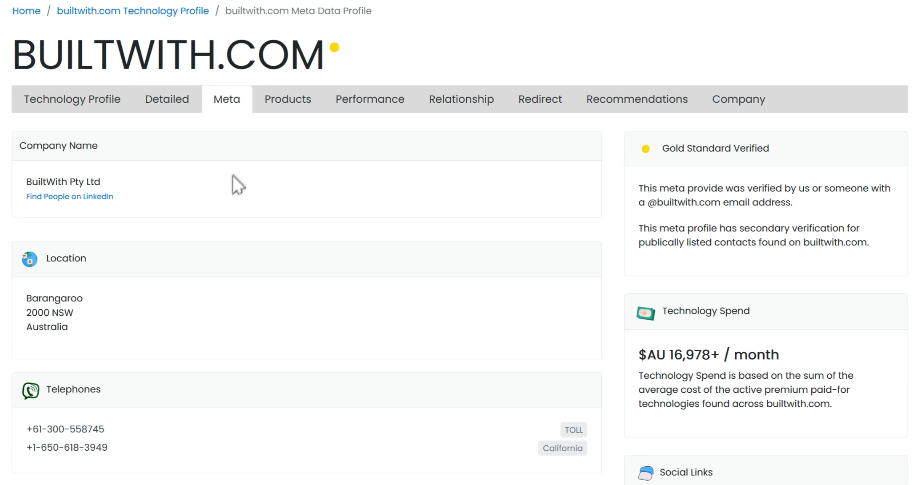
Task: Open the Technology Profile tab
Action: coord(72,99)
